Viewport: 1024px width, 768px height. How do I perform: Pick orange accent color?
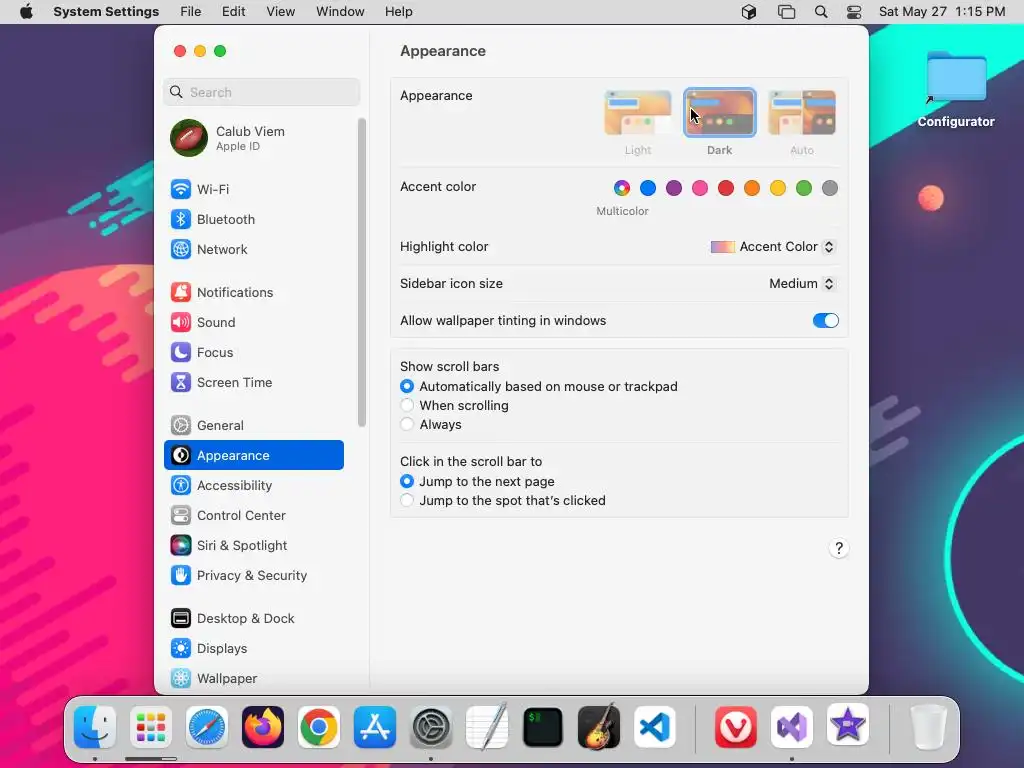click(752, 188)
